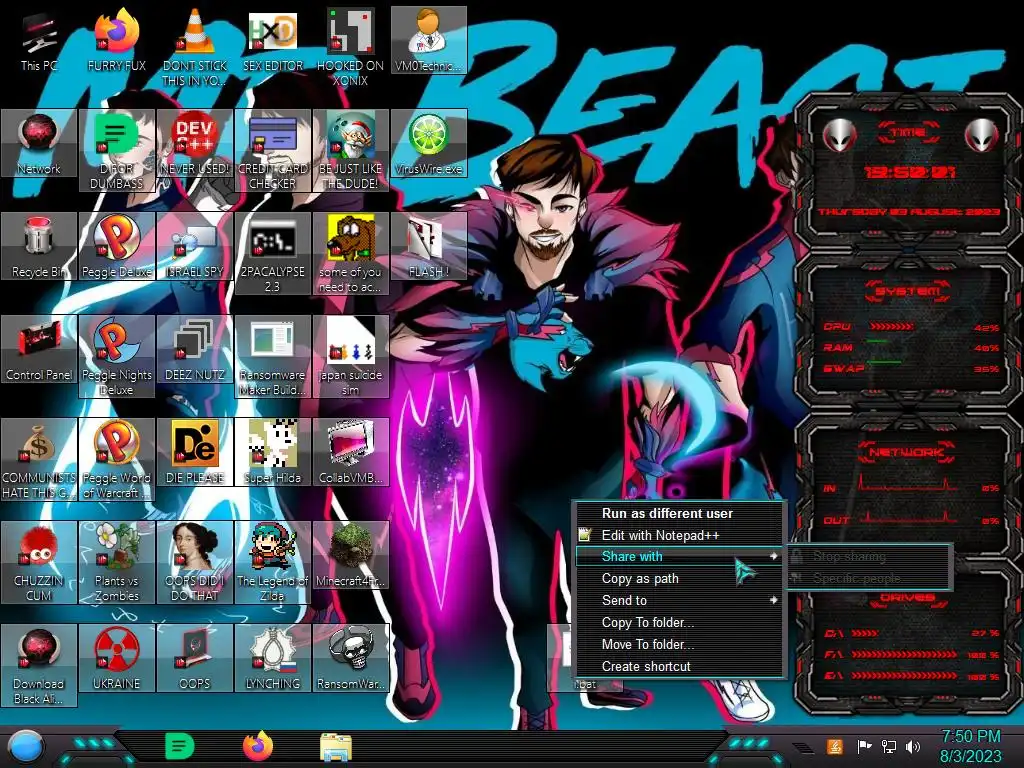Open the Action Center flag icon

864,746
